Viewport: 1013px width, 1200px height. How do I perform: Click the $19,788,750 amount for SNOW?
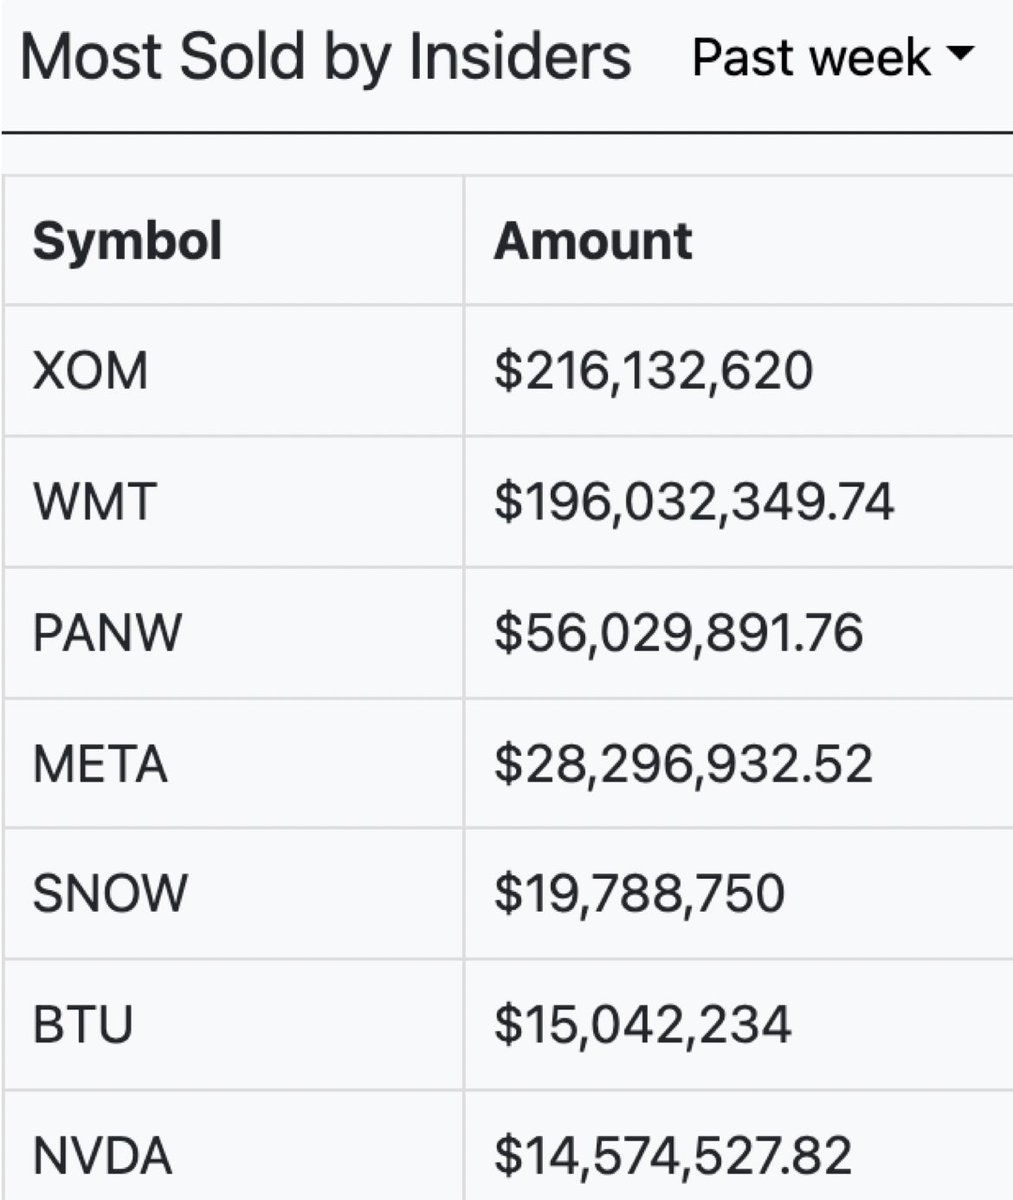click(639, 893)
